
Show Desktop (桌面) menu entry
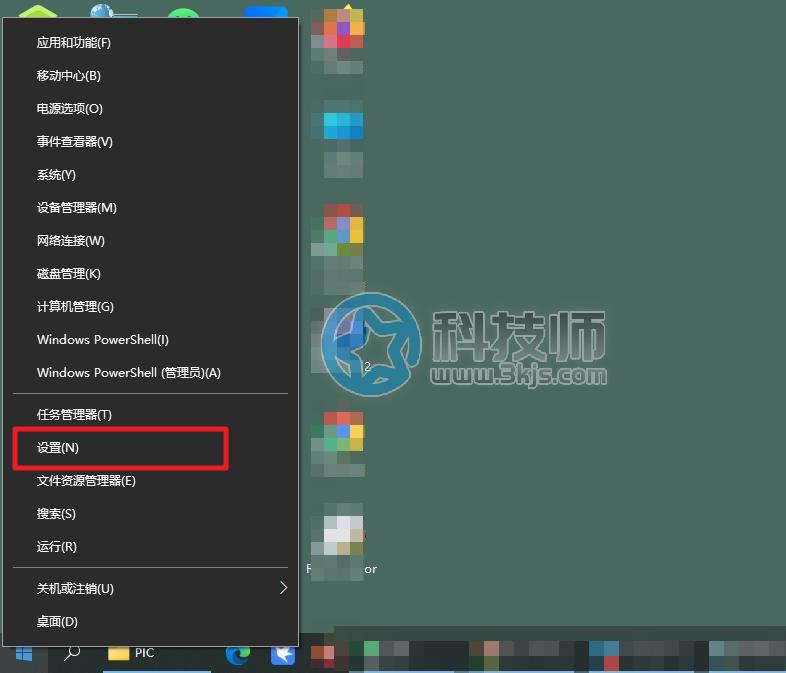coord(150,622)
